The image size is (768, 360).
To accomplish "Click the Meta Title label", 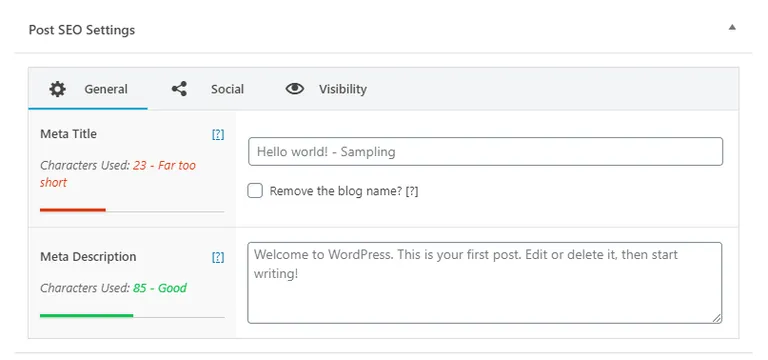I will (x=68, y=134).
